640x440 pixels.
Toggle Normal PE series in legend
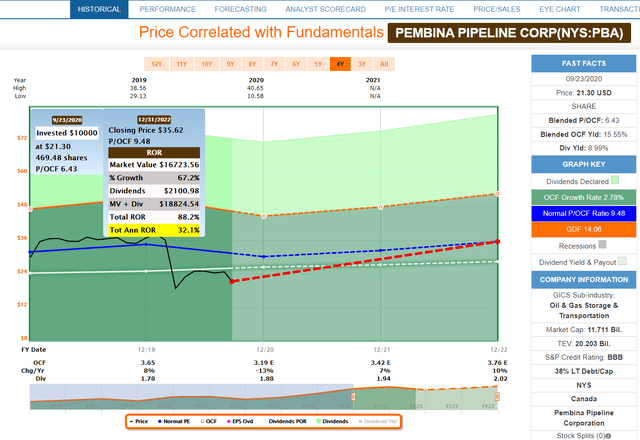(x=174, y=421)
